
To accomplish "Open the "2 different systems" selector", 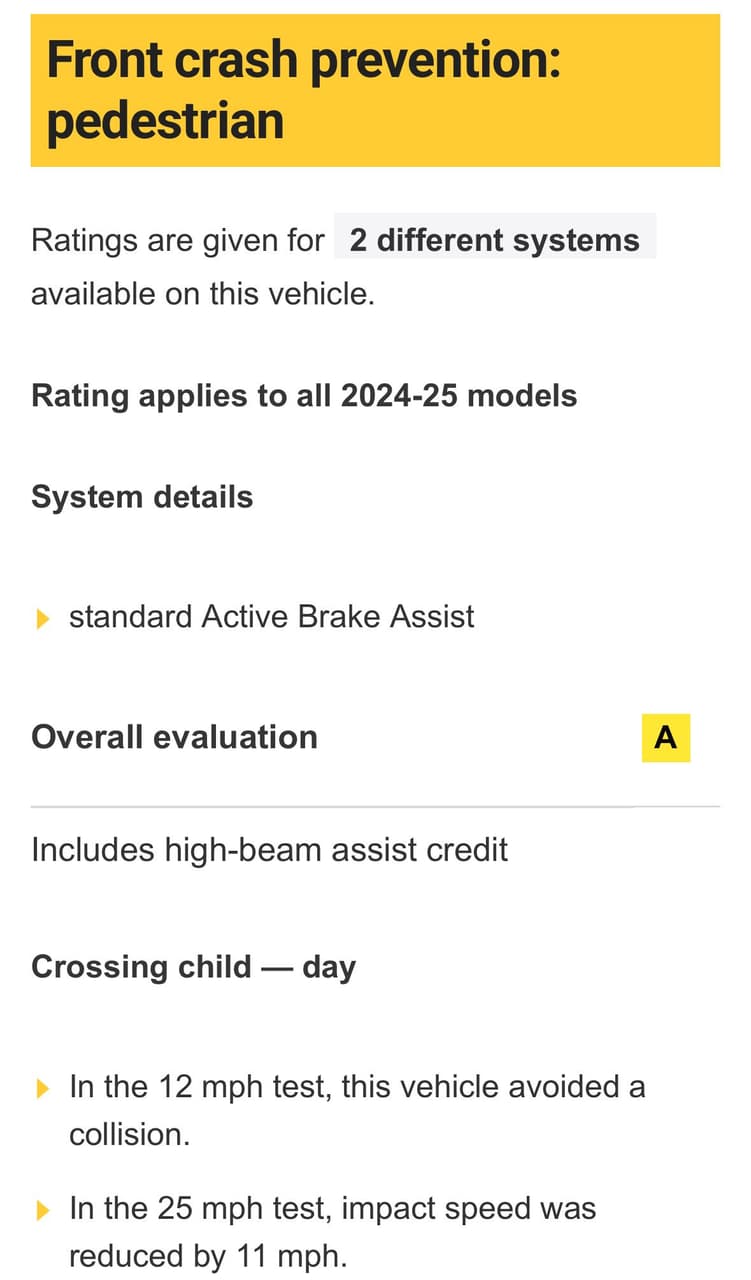I will pos(494,240).
